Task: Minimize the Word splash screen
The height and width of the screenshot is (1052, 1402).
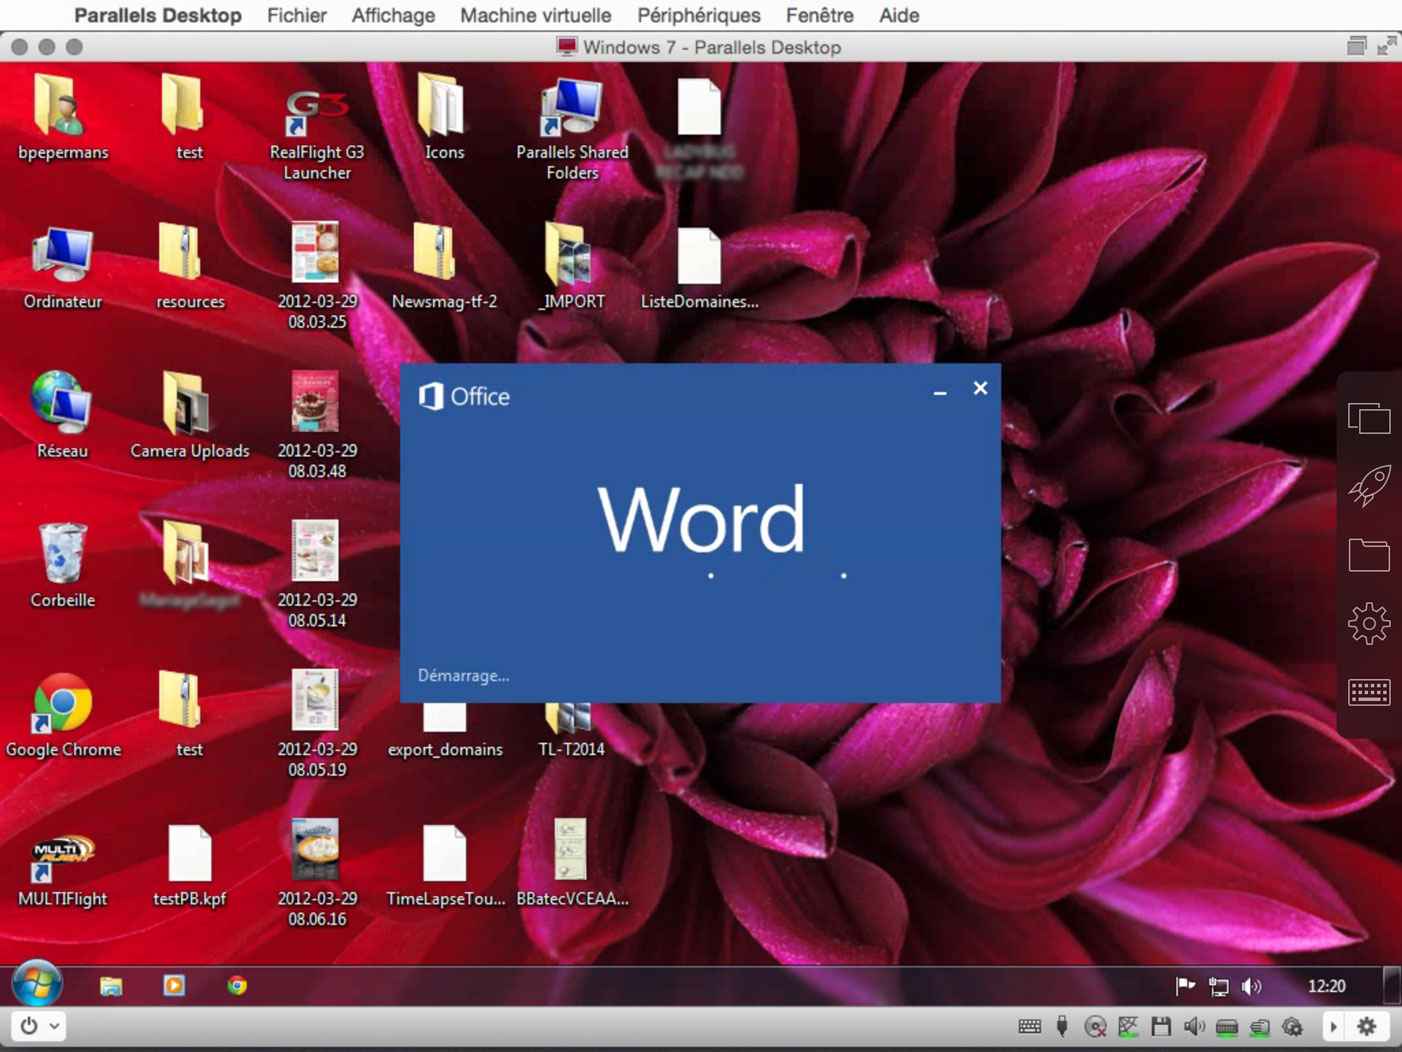Action: click(x=939, y=391)
